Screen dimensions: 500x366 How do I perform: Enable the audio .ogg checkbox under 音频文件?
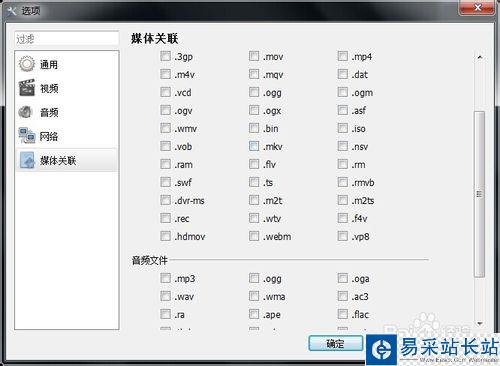(x=254, y=278)
